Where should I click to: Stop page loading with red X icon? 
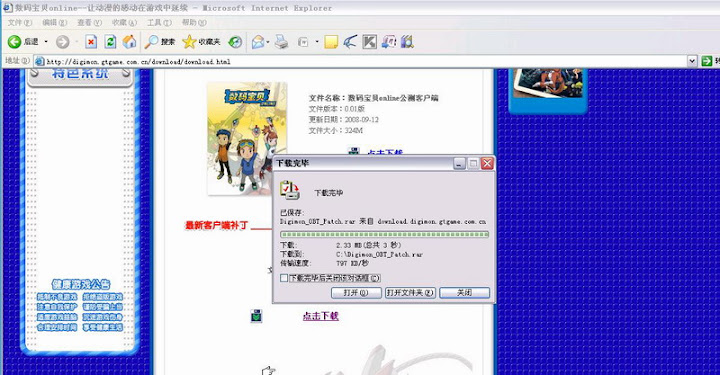point(91,42)
